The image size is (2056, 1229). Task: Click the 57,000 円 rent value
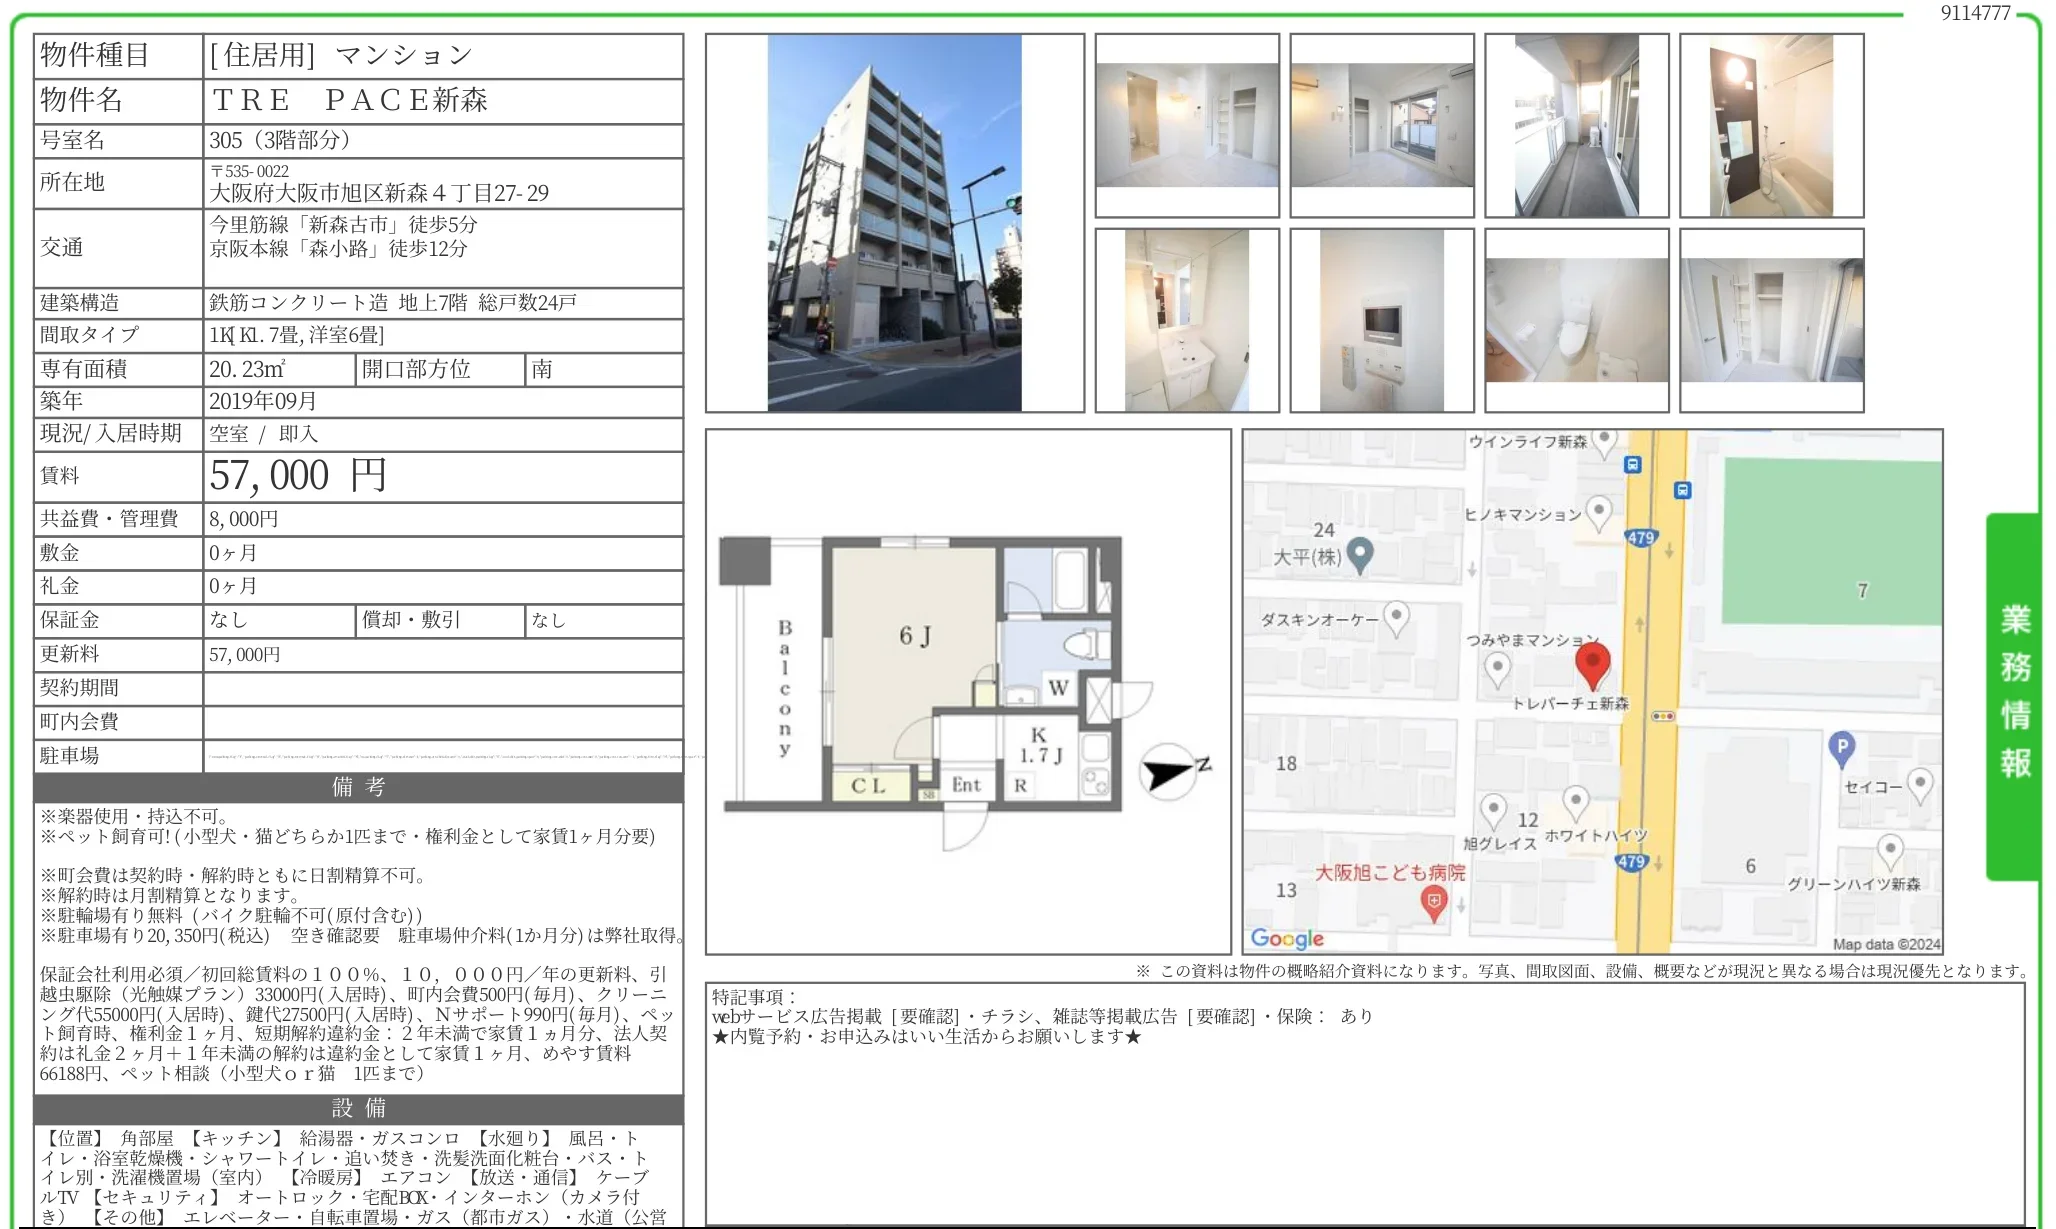click(x=298, y=476)
